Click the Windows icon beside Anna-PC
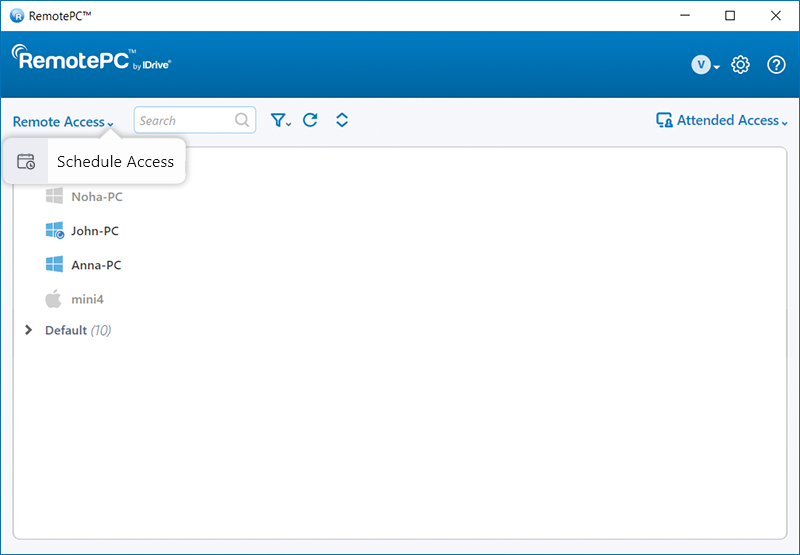This screenshot has height=555, width=800. [54, 265]
